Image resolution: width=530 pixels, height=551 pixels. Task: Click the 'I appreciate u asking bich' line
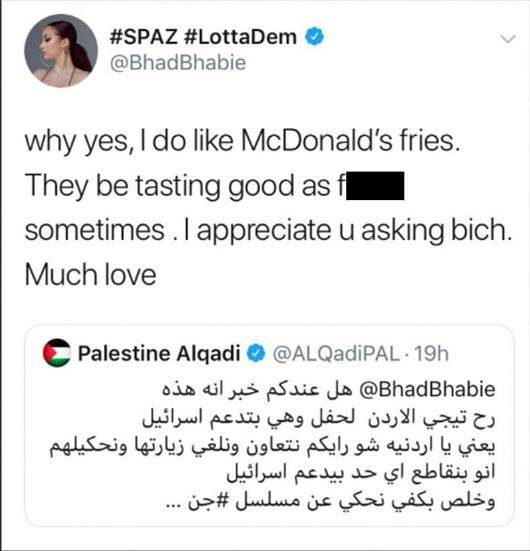coord(347,231)
